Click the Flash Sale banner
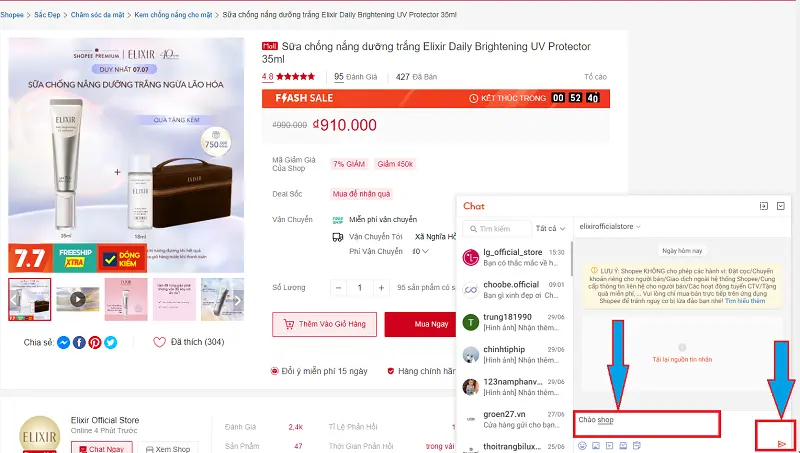Viewport: 800px width, 453px height. point(436,98)
